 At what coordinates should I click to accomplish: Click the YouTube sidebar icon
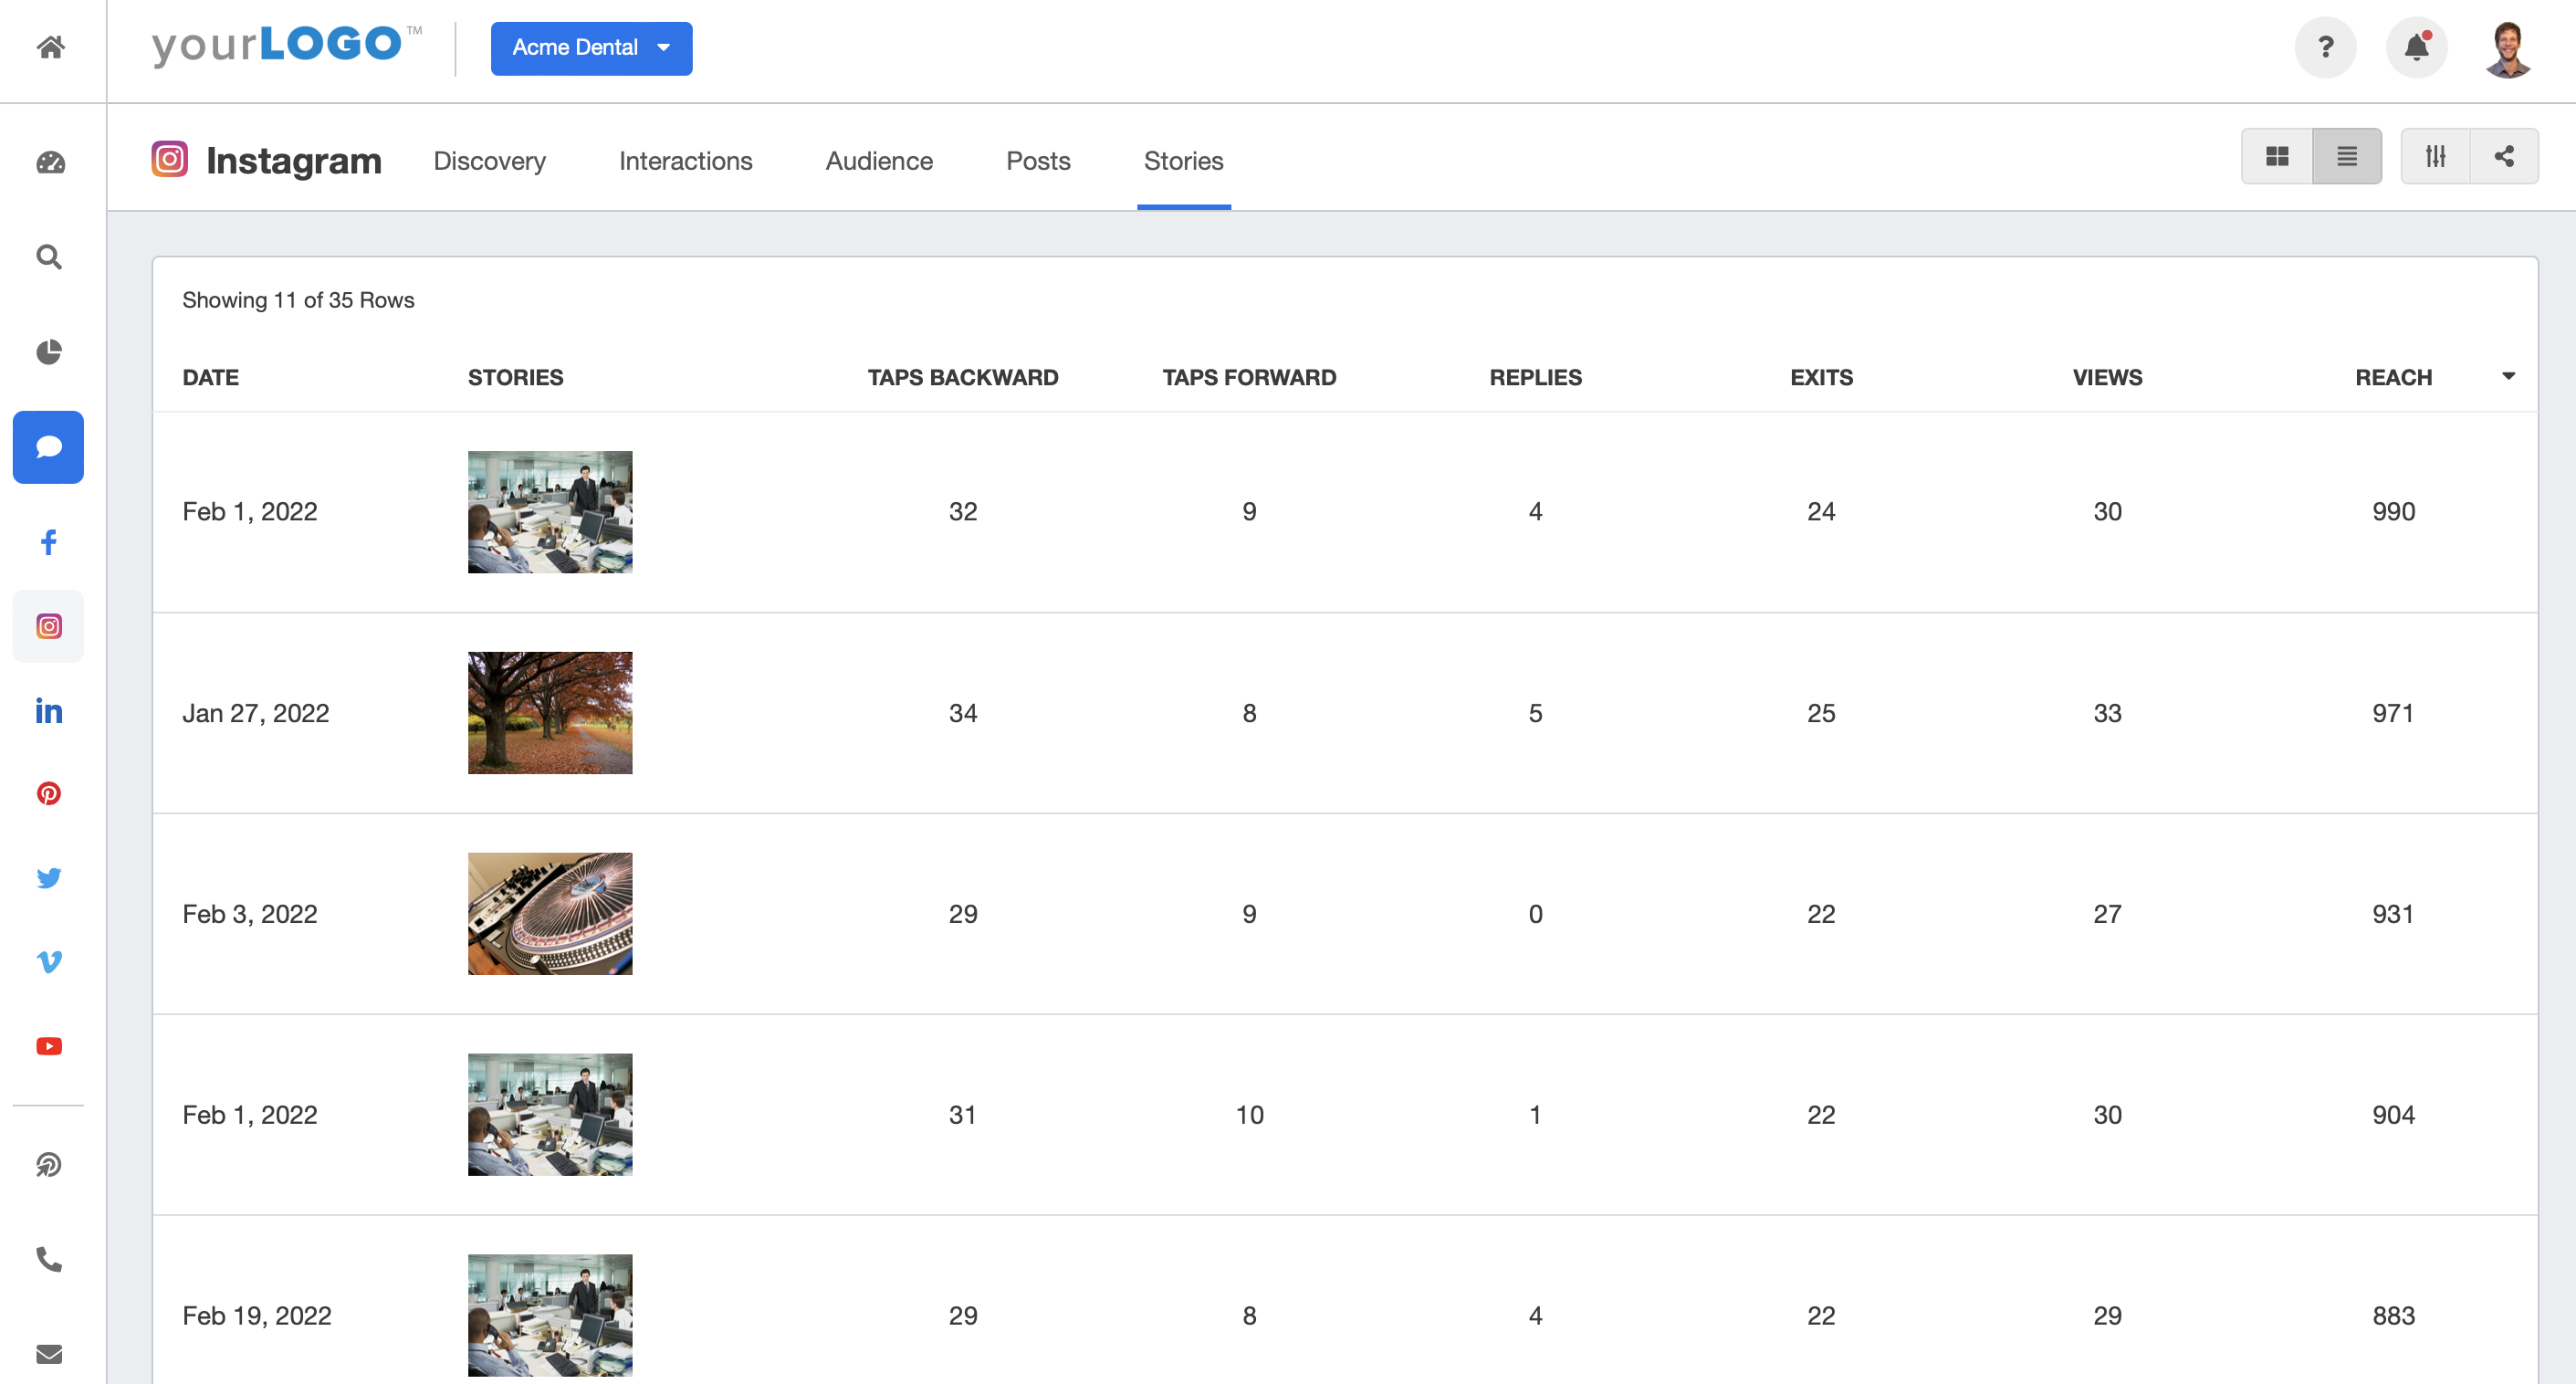tap(48, 1046)
